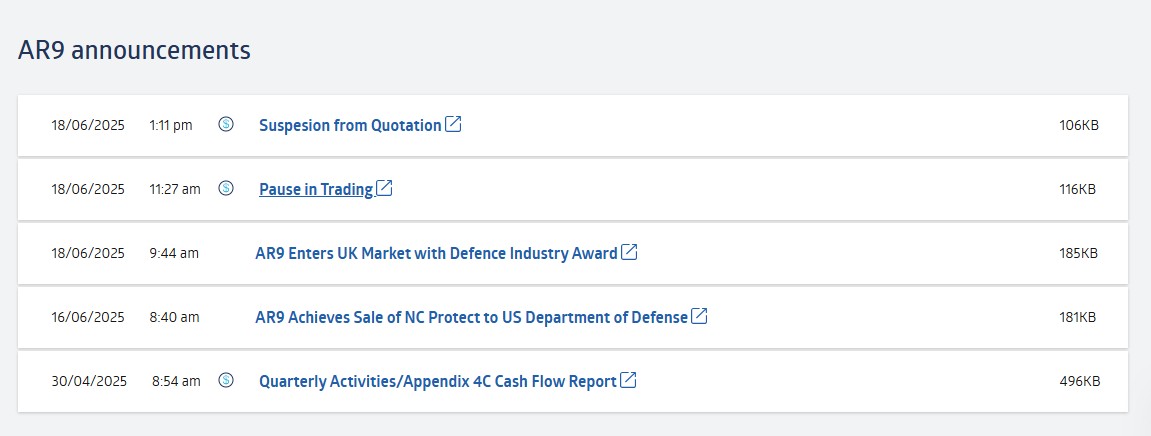The width and height of the screenshot is (1151, 436).
Task: Click the 9:44 am timestamp
Action: pyautogui.click(x=174, y=253)
